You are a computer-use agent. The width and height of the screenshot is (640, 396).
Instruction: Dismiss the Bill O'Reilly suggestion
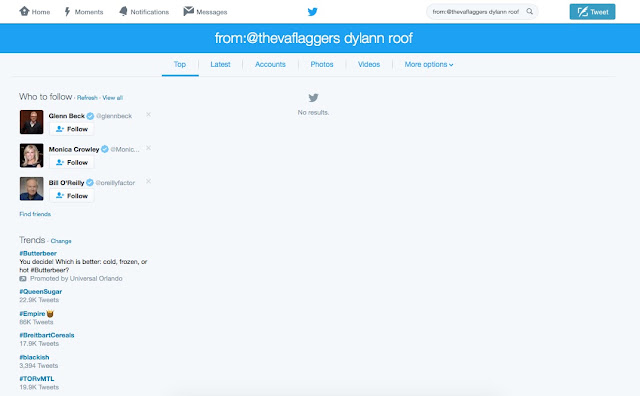[149, 181]
